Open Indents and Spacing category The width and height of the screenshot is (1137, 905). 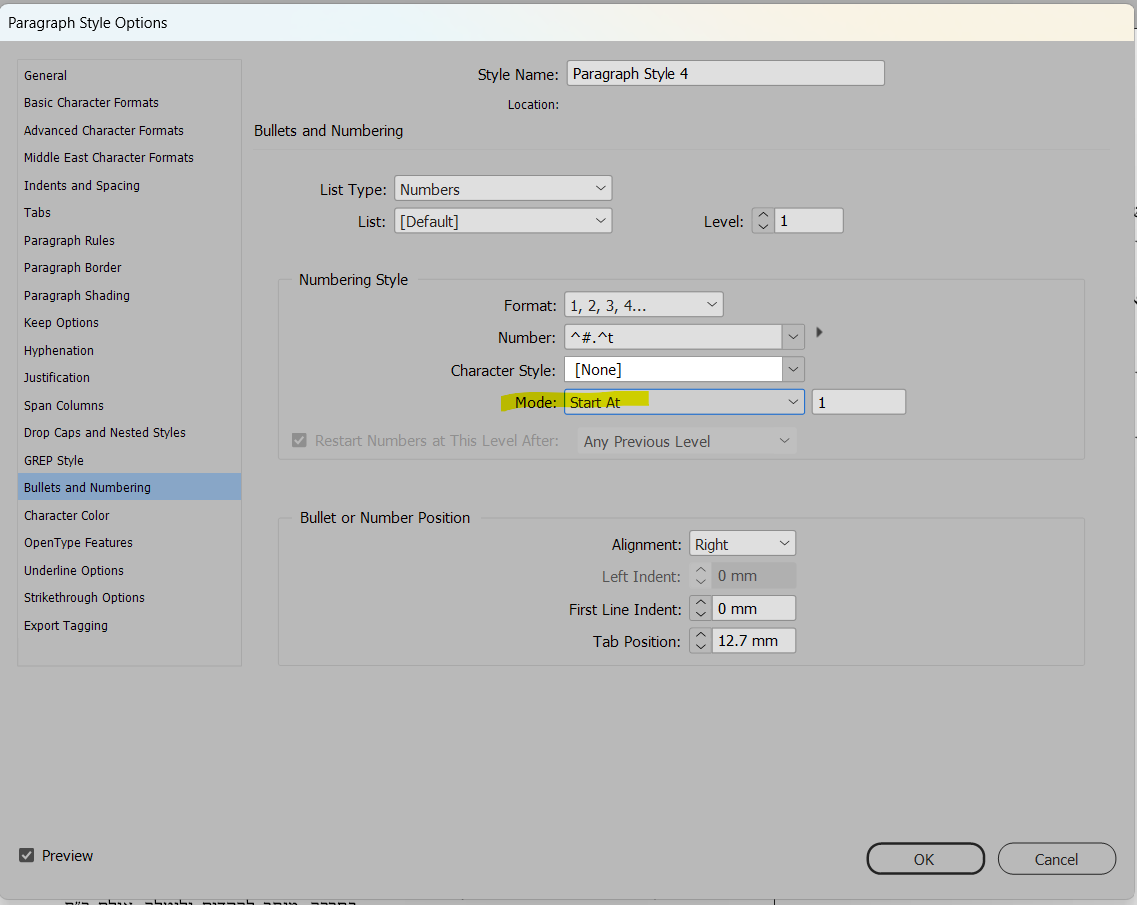(x=81, y=186)
